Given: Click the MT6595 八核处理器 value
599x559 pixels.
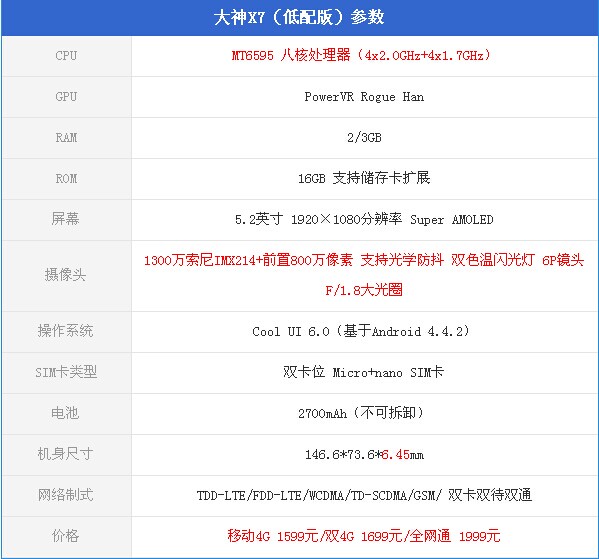Looking at the screenshot, I should [361, 56].
